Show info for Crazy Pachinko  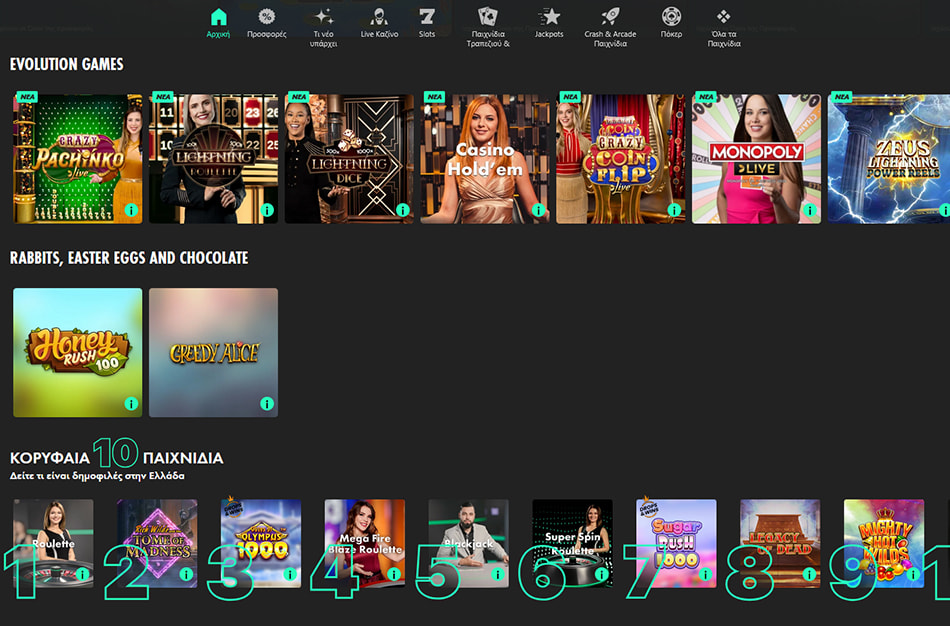point(131,210)
